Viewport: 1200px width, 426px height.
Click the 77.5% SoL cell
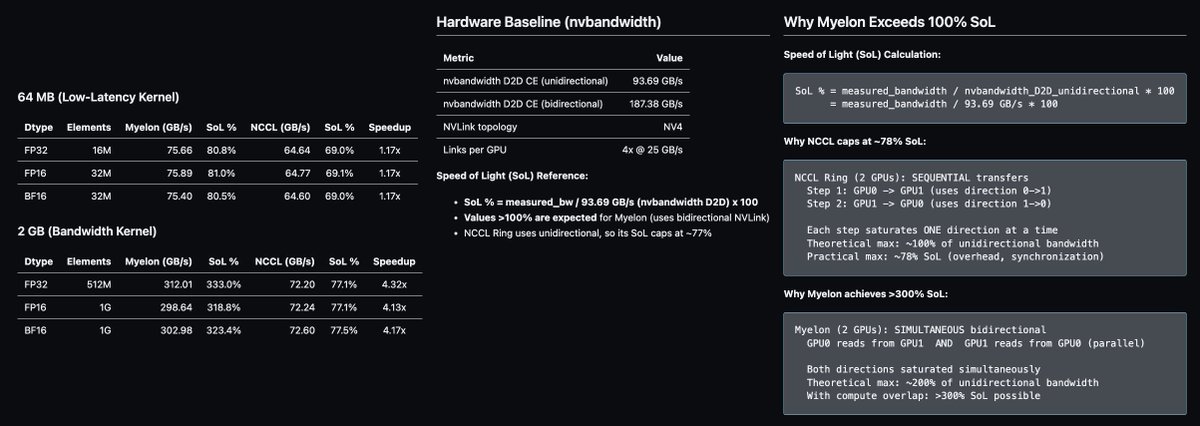(x=340, y=329)
